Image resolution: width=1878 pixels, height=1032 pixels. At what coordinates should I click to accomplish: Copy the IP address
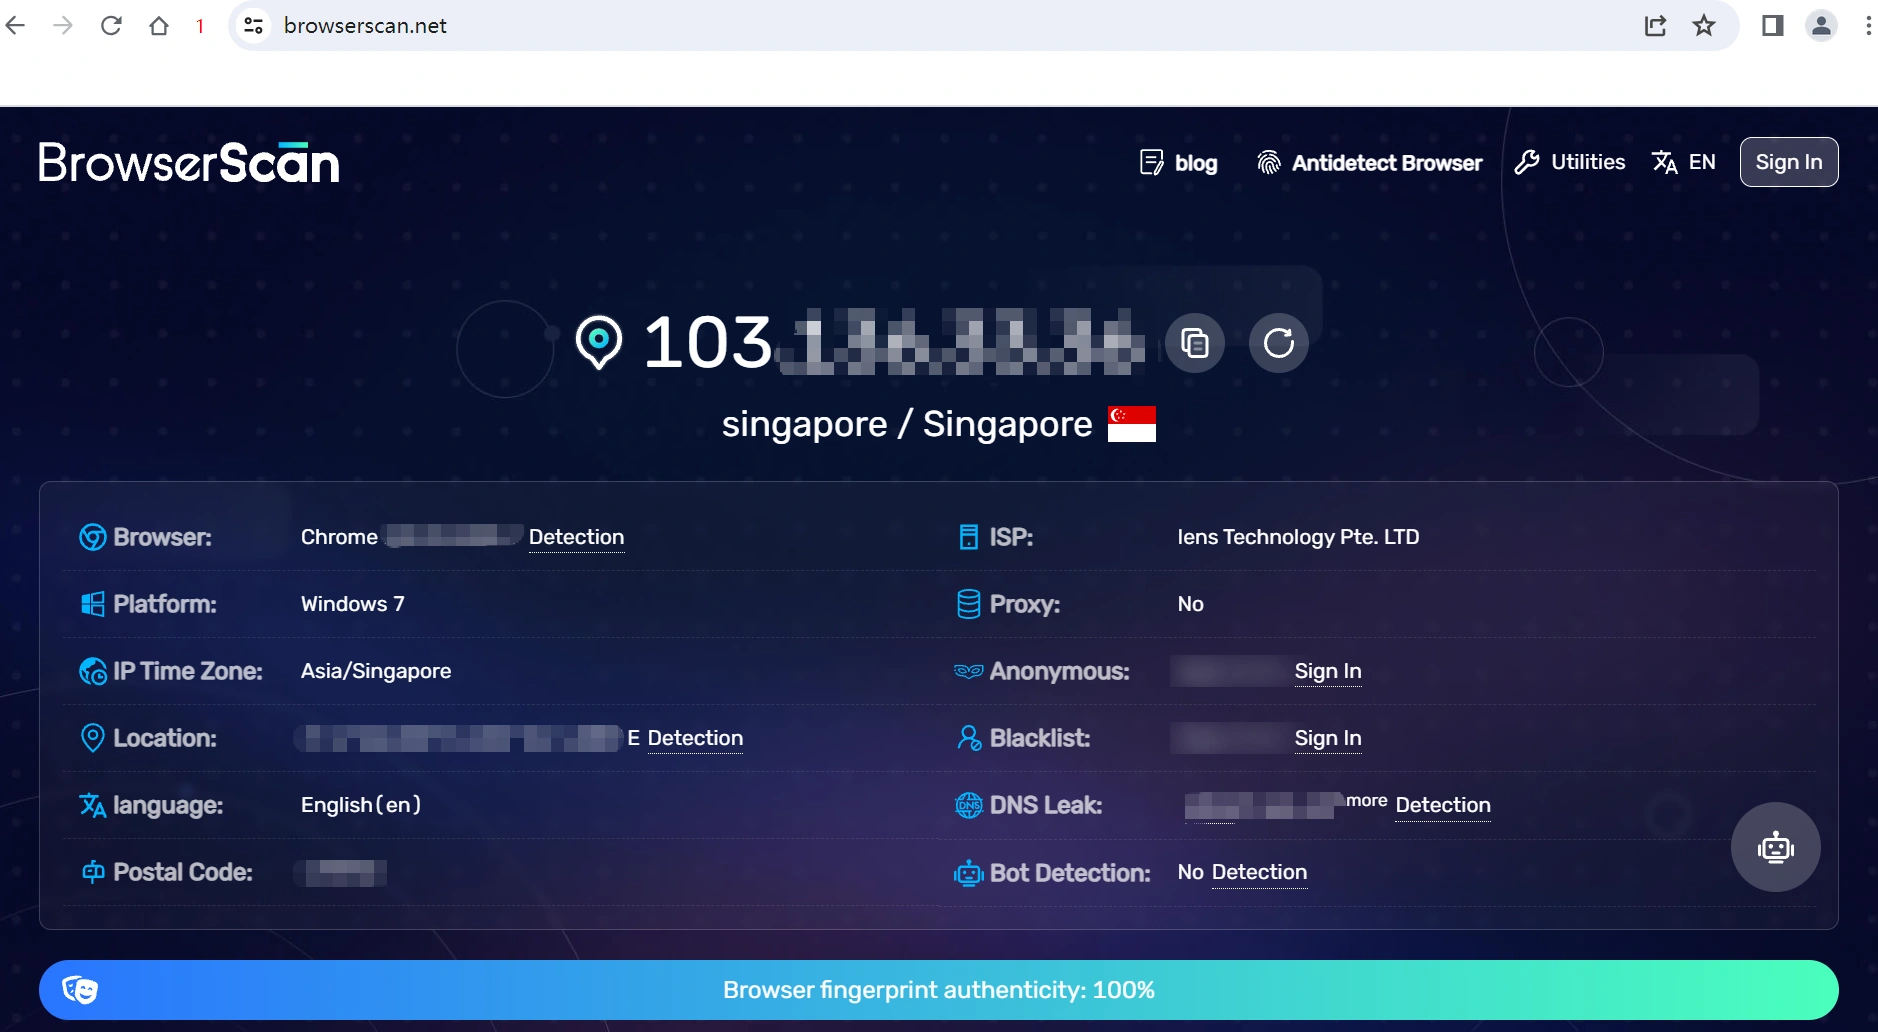[x=1195, y=343]
